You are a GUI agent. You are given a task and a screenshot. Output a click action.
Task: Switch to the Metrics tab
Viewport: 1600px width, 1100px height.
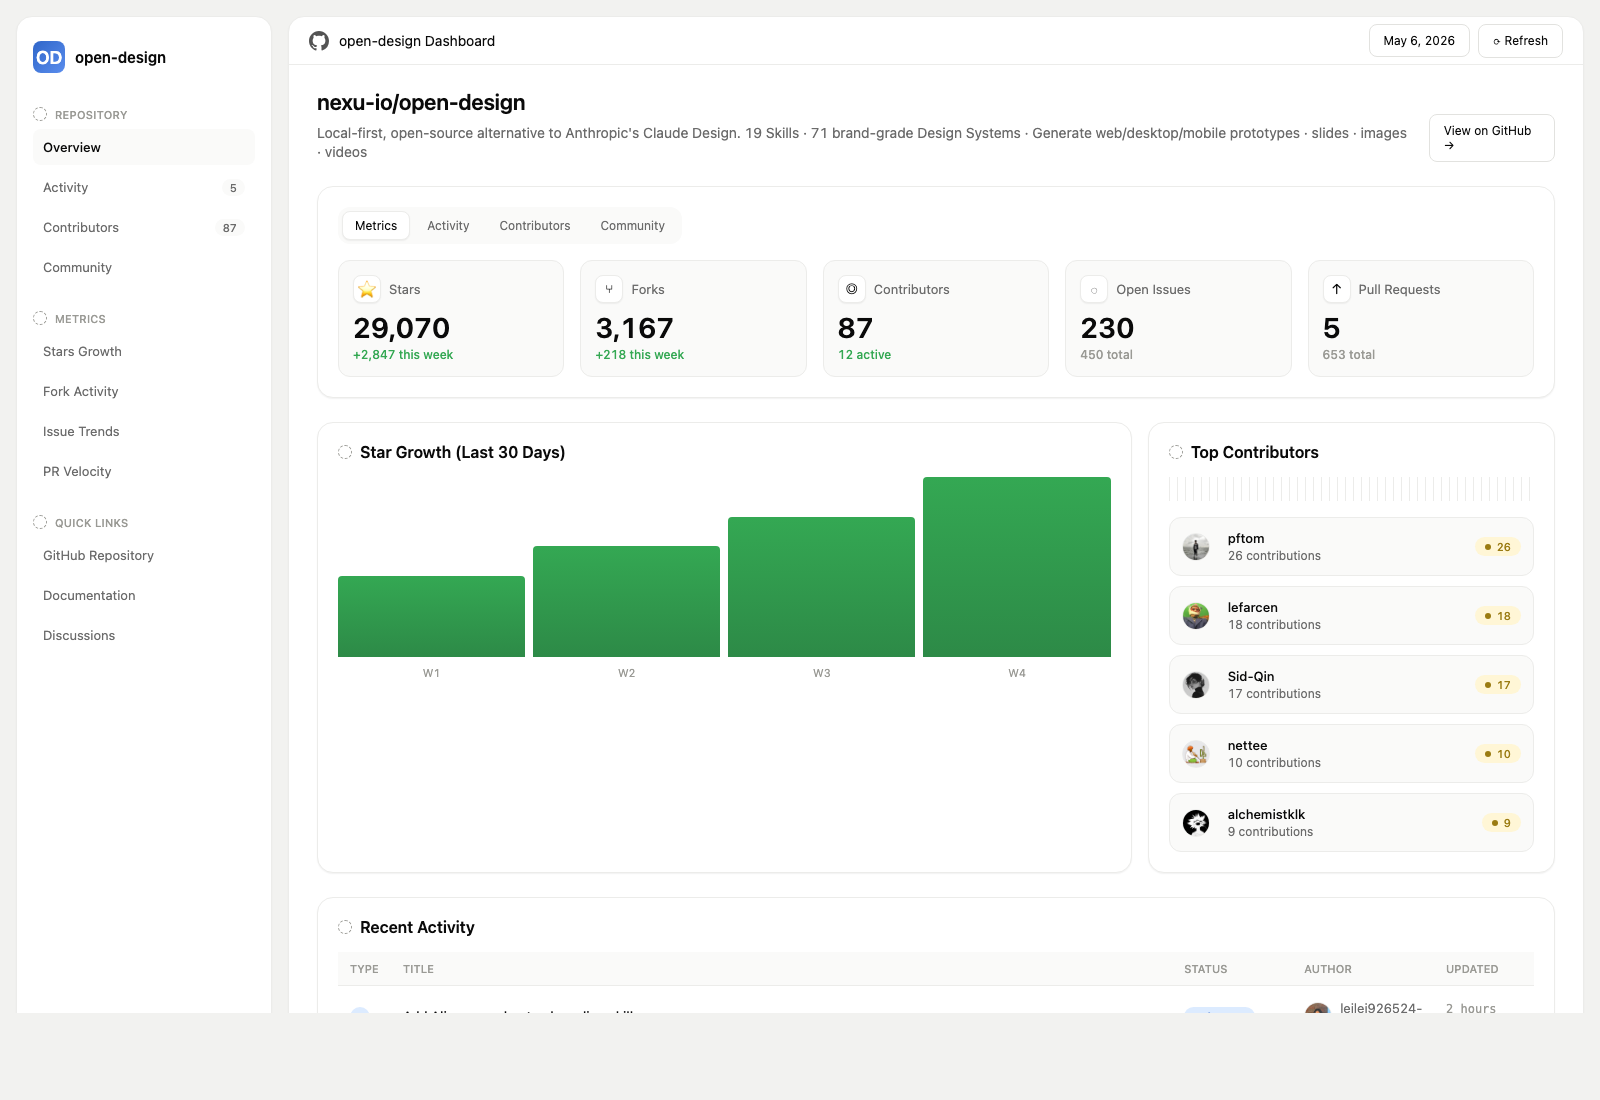coord(376,226)
